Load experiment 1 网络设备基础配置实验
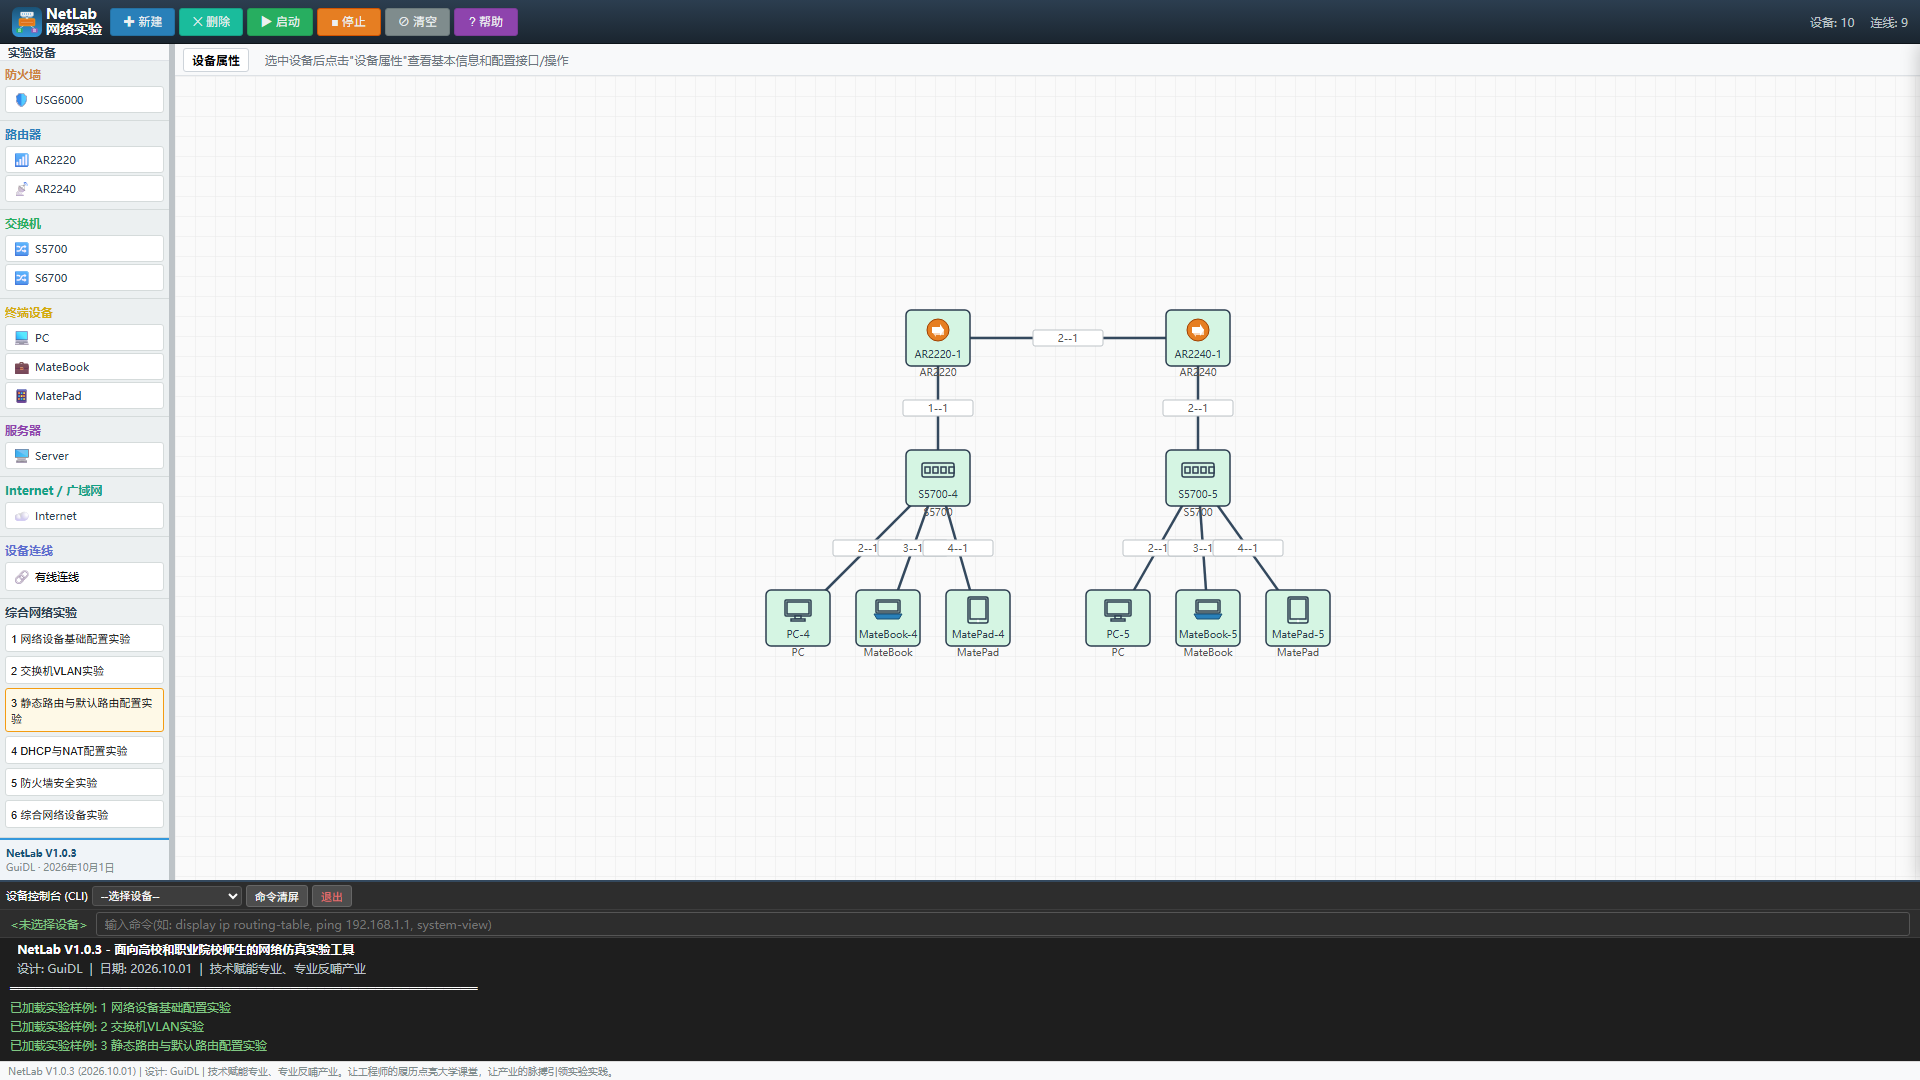The width and height of the screenshot is (1920, 1080). pyautogui.click(x=84, y=639)
